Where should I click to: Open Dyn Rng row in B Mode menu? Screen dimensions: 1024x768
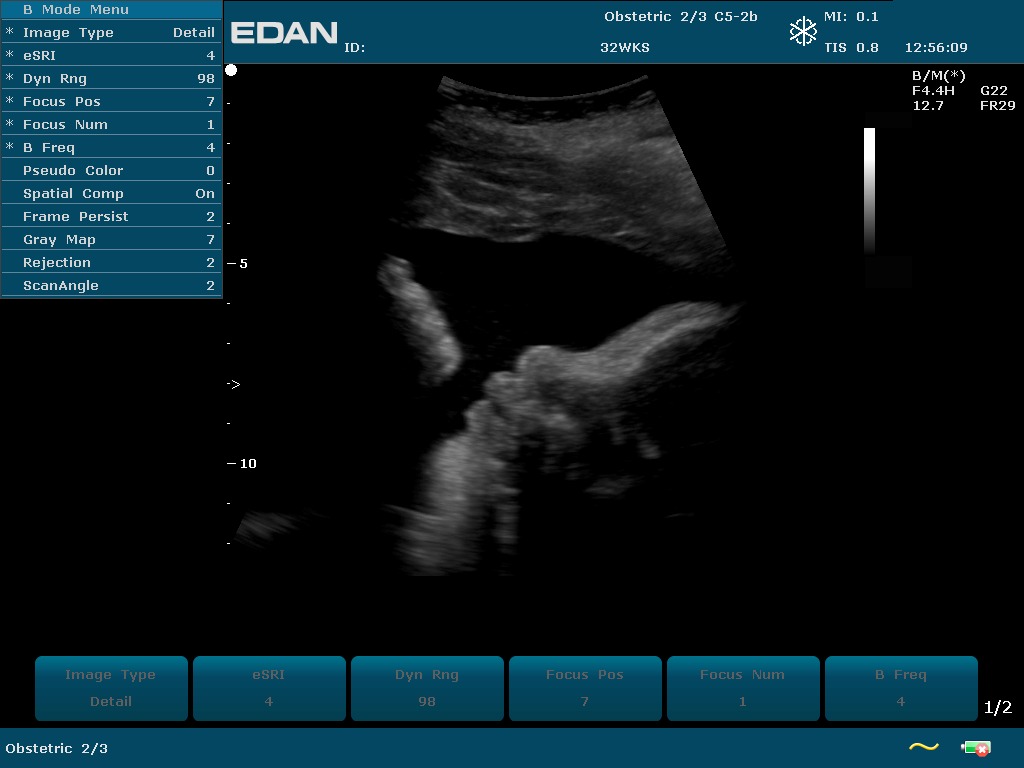111,79
